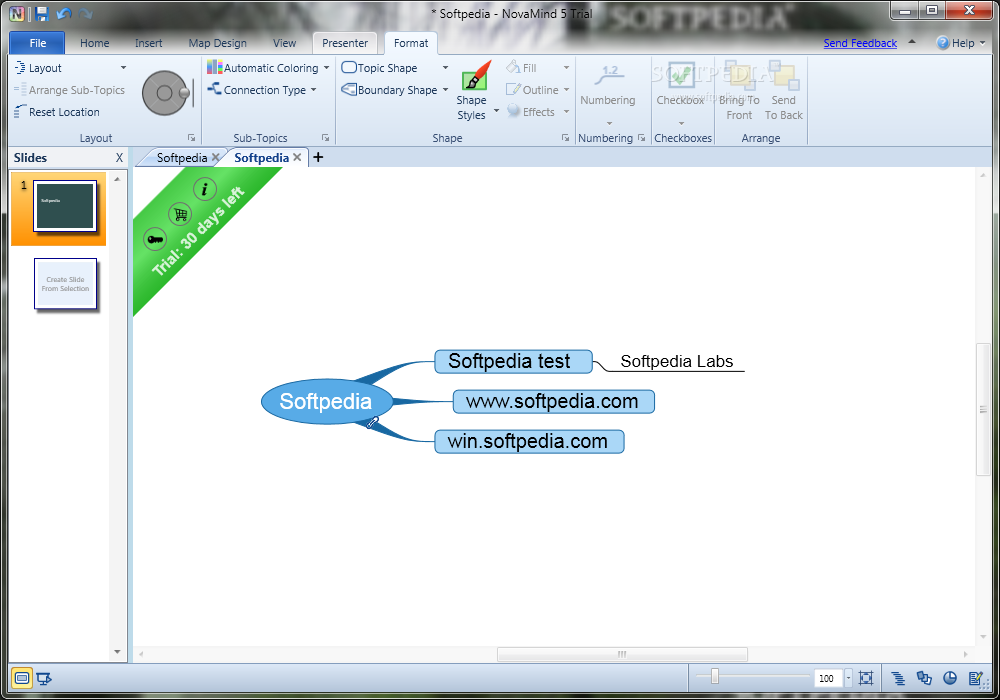
Task: Switch to the Presenter tab
Action: [x=344, y=43]
